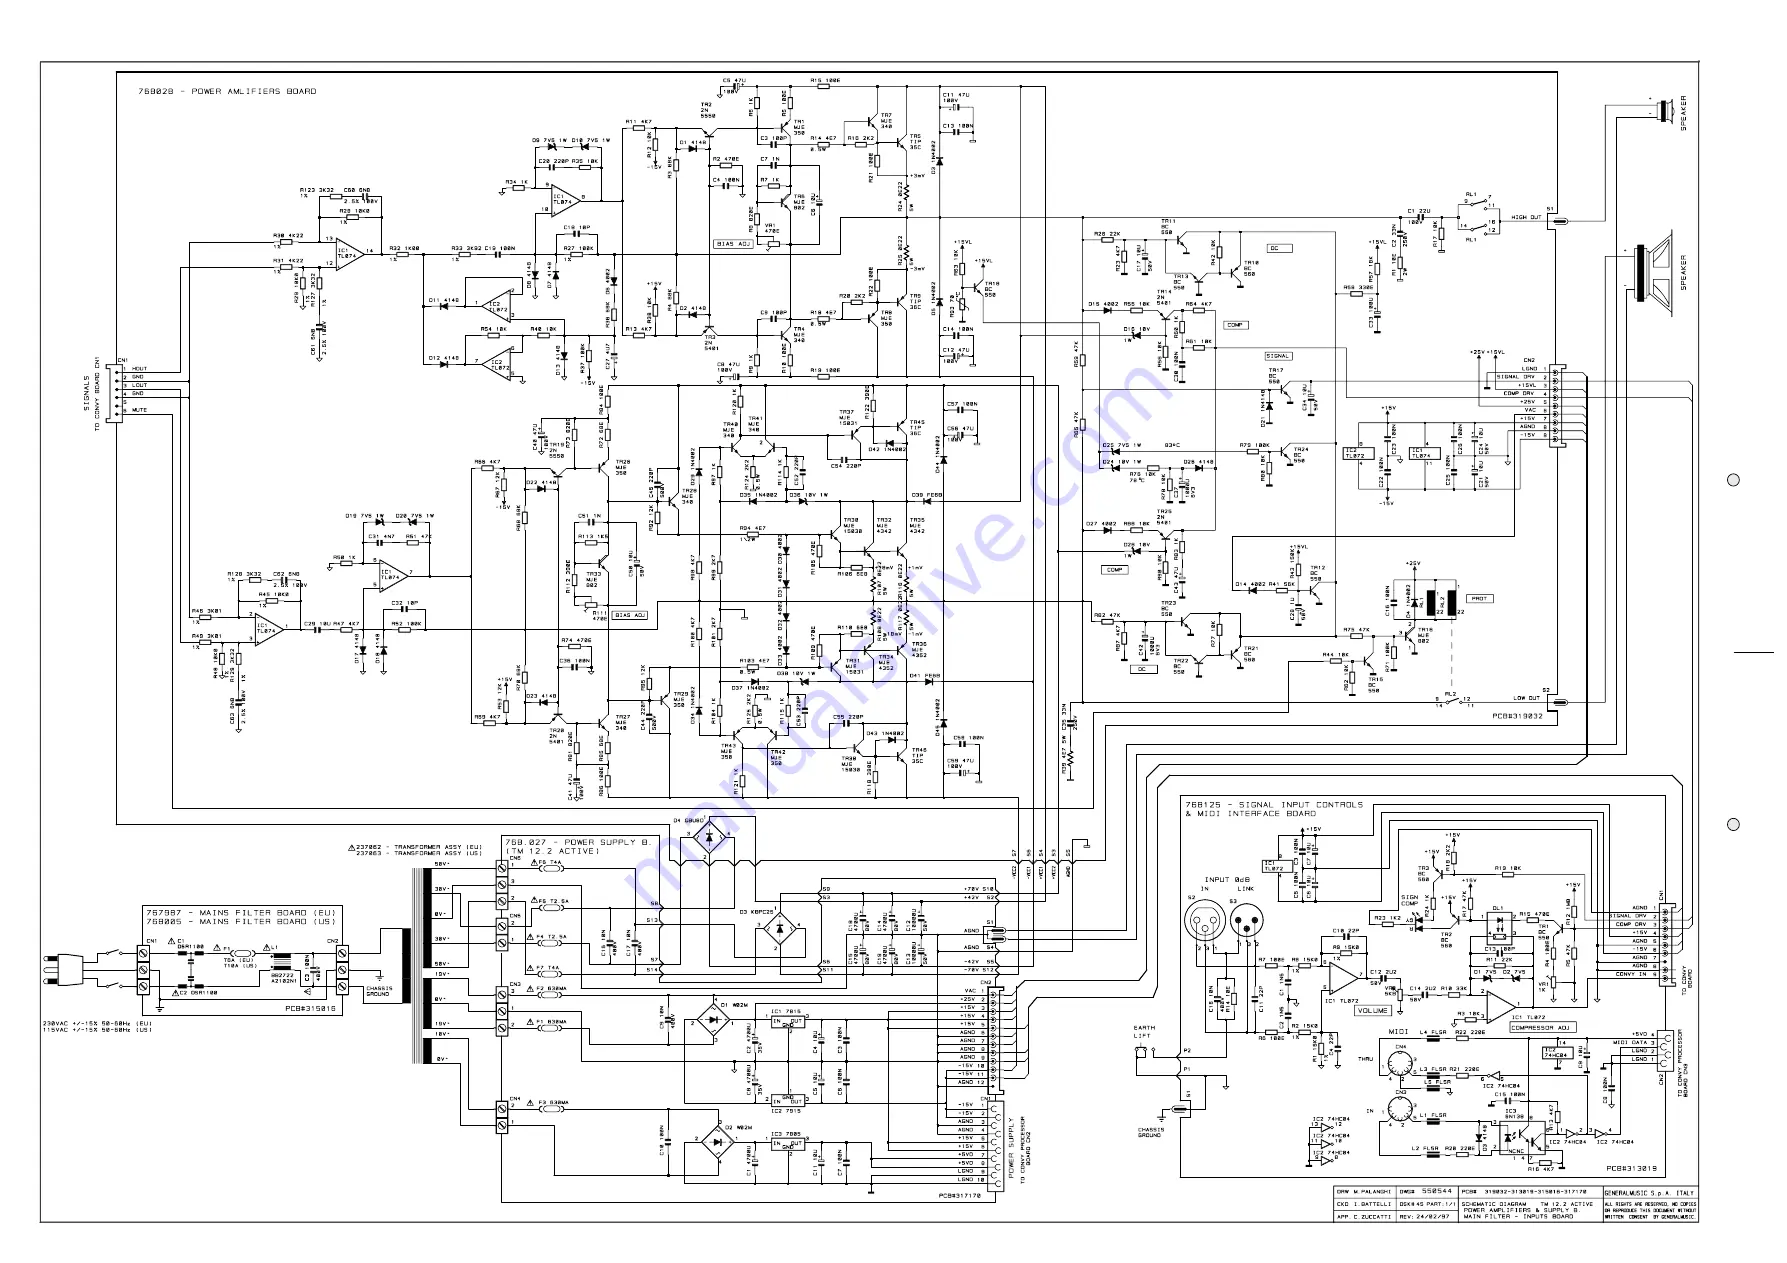Screen dimensions: 1787x1263
Task: Click the 'MIDI' section label
Action: (1398, 1032)
